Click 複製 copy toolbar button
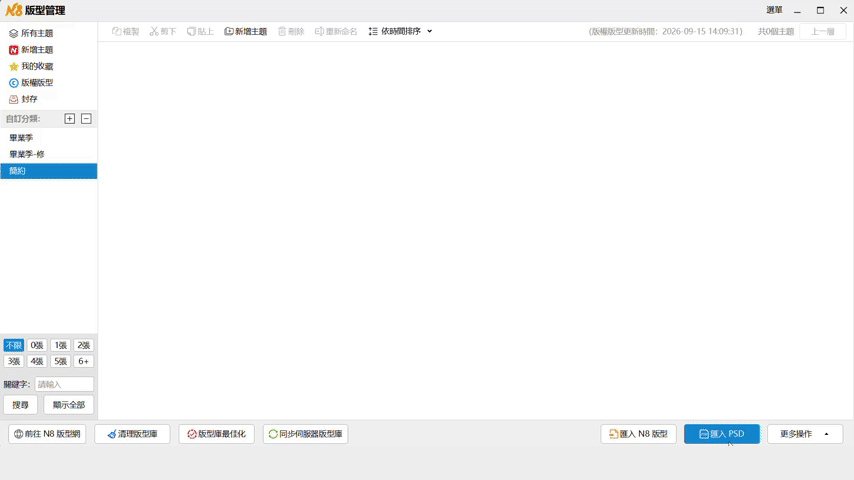854x480 pixels. (x=125, y=32)
